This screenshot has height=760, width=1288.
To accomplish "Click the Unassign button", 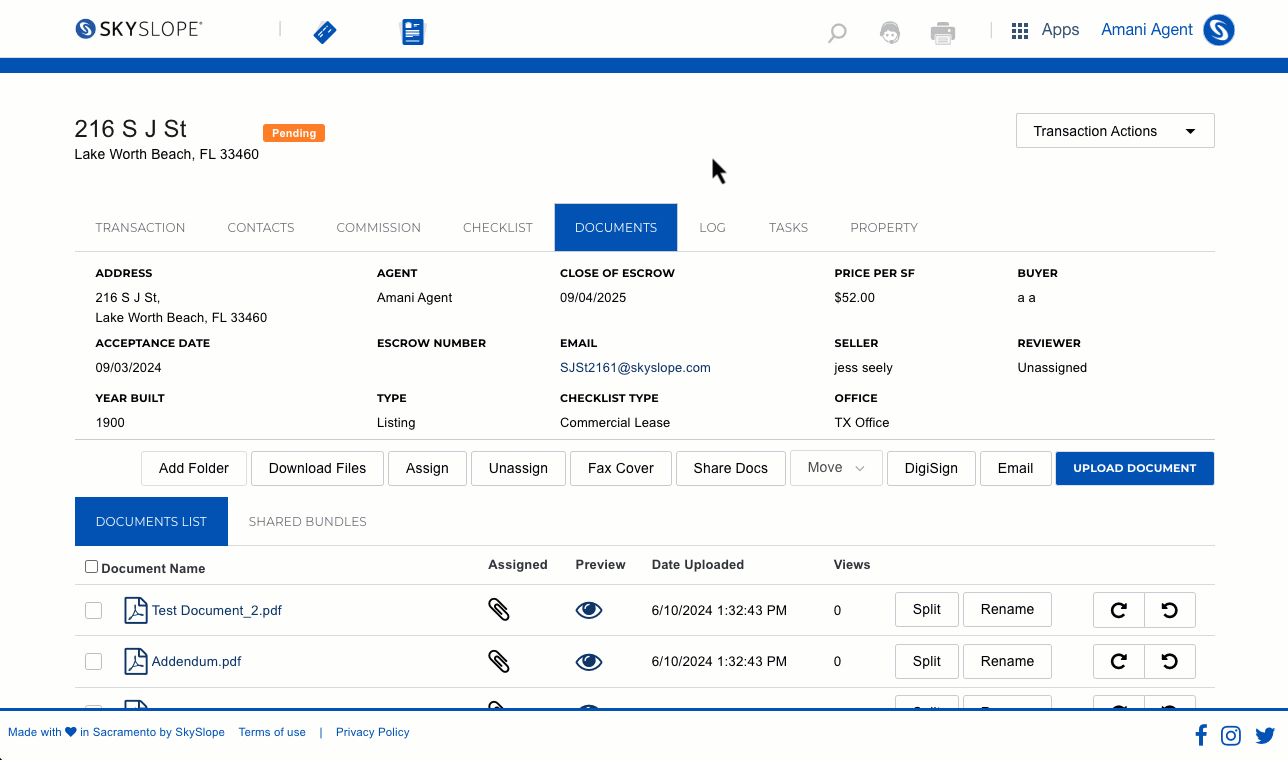I will (518, 468).
